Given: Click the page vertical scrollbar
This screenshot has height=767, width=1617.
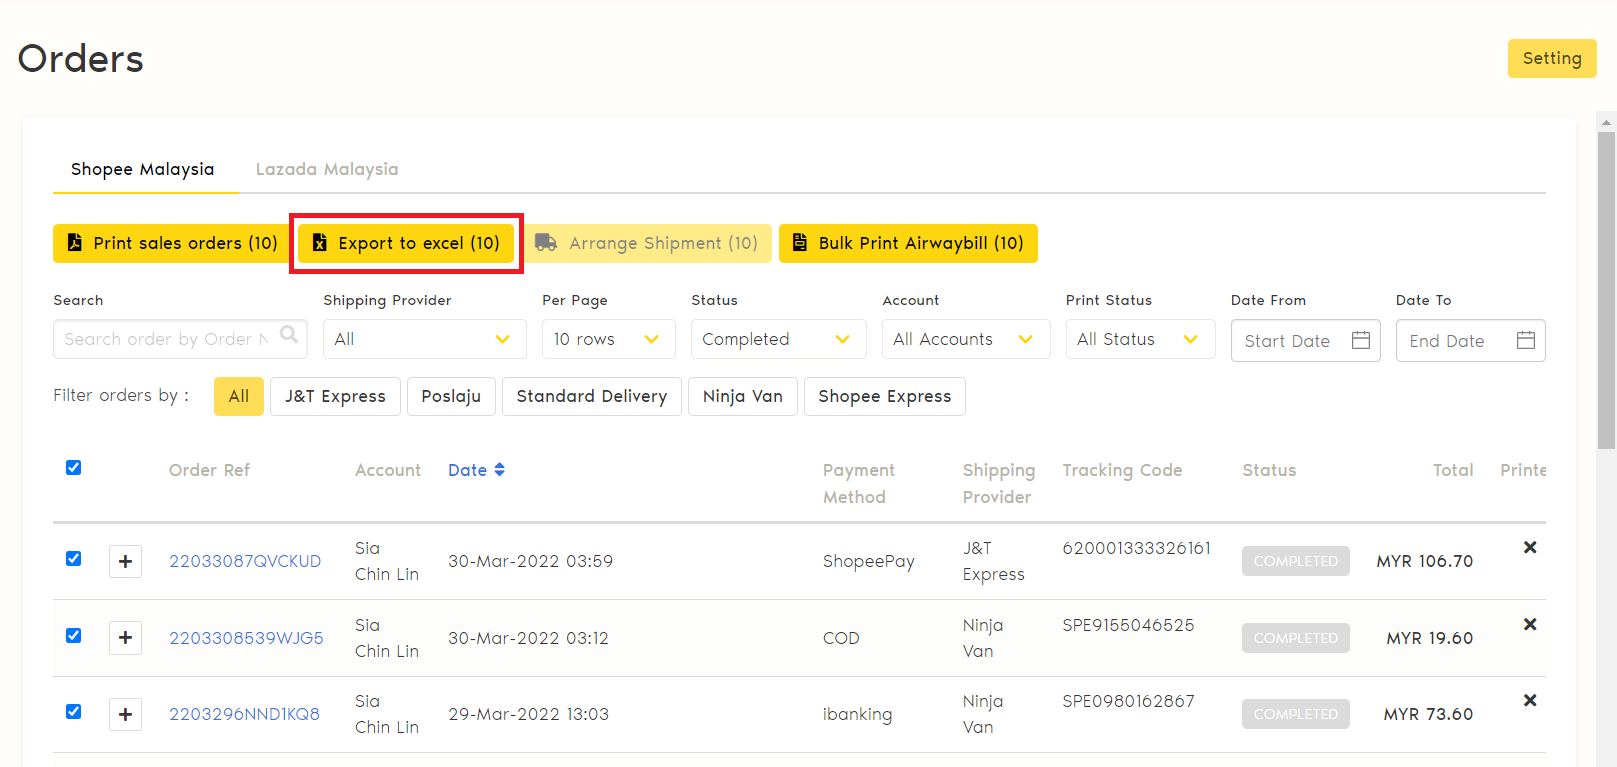Looking at the screenshot, I should [1606, 290].
